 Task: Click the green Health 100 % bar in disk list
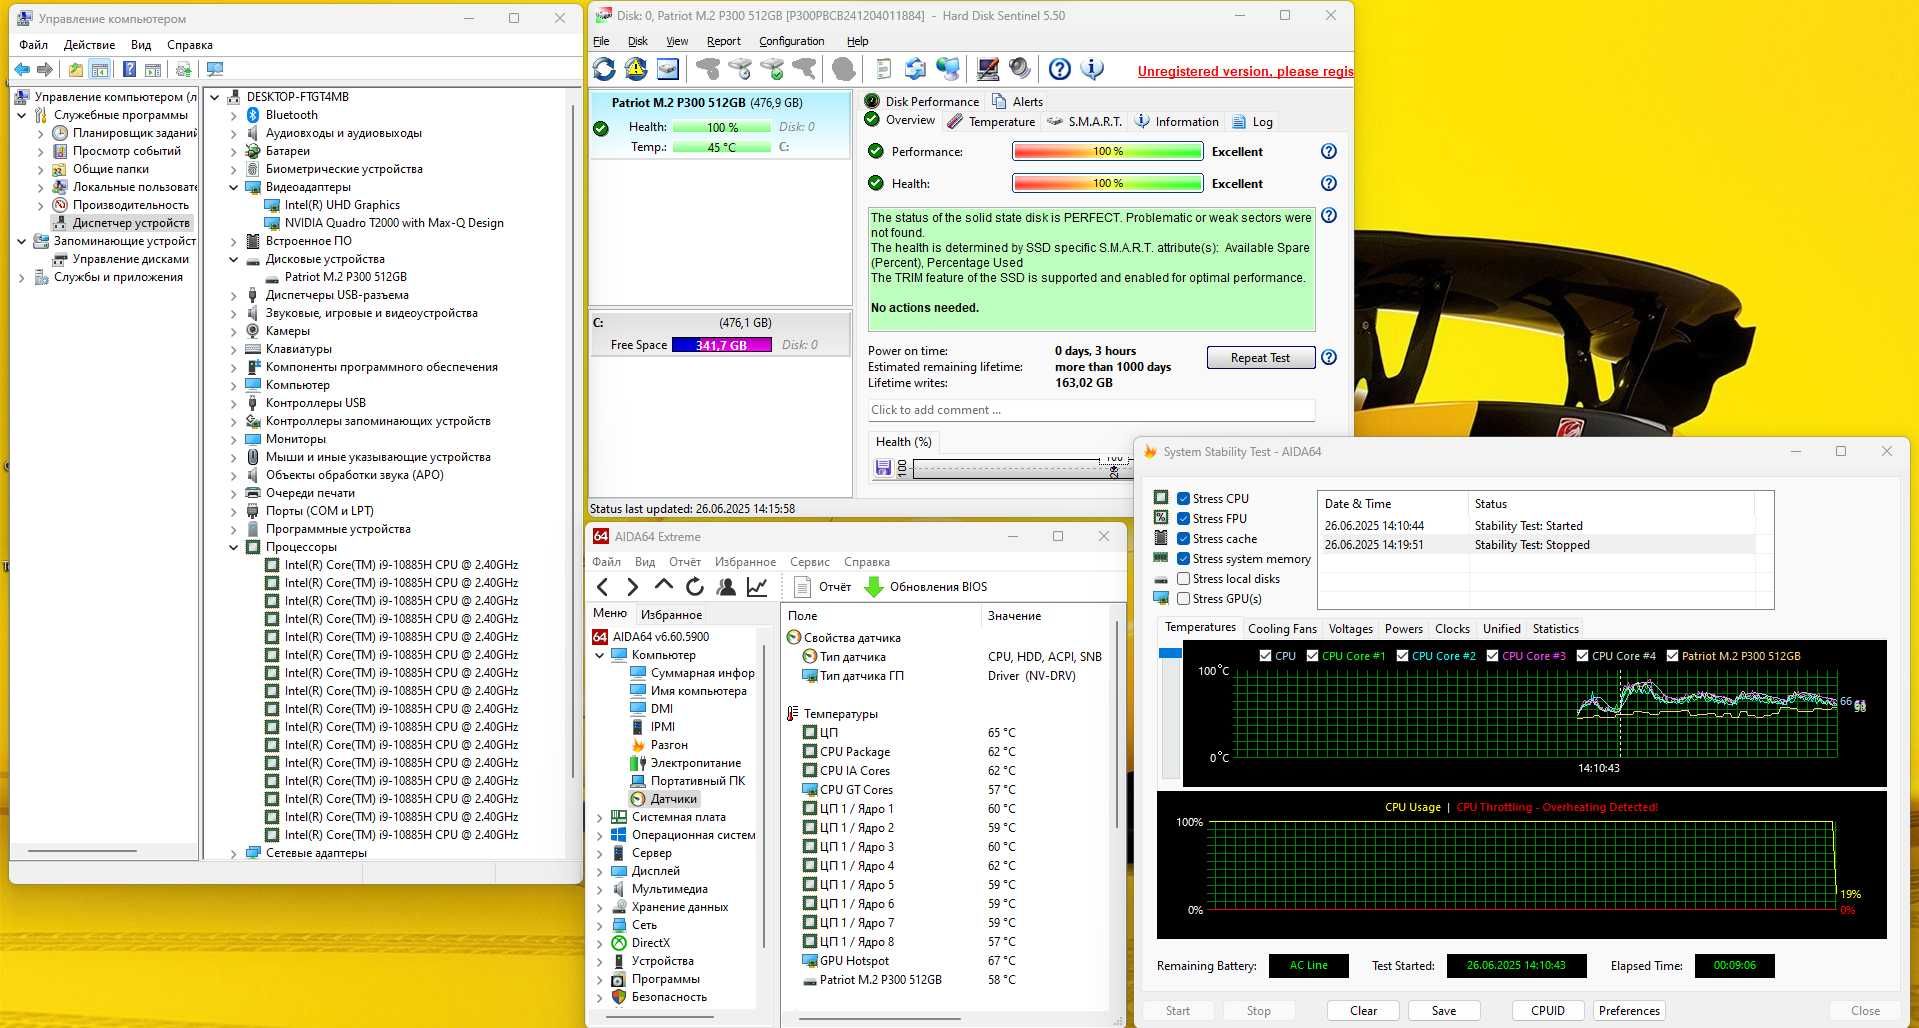point(722,127)
